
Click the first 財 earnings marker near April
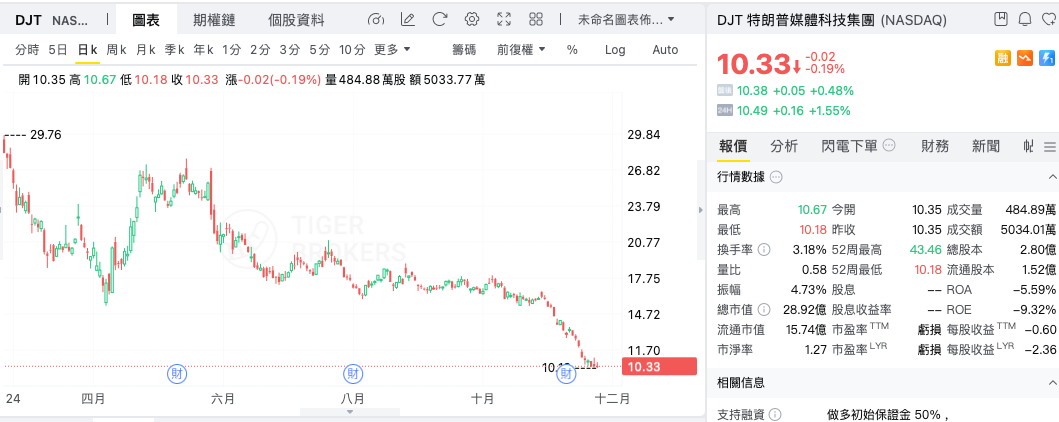[178, 374]
